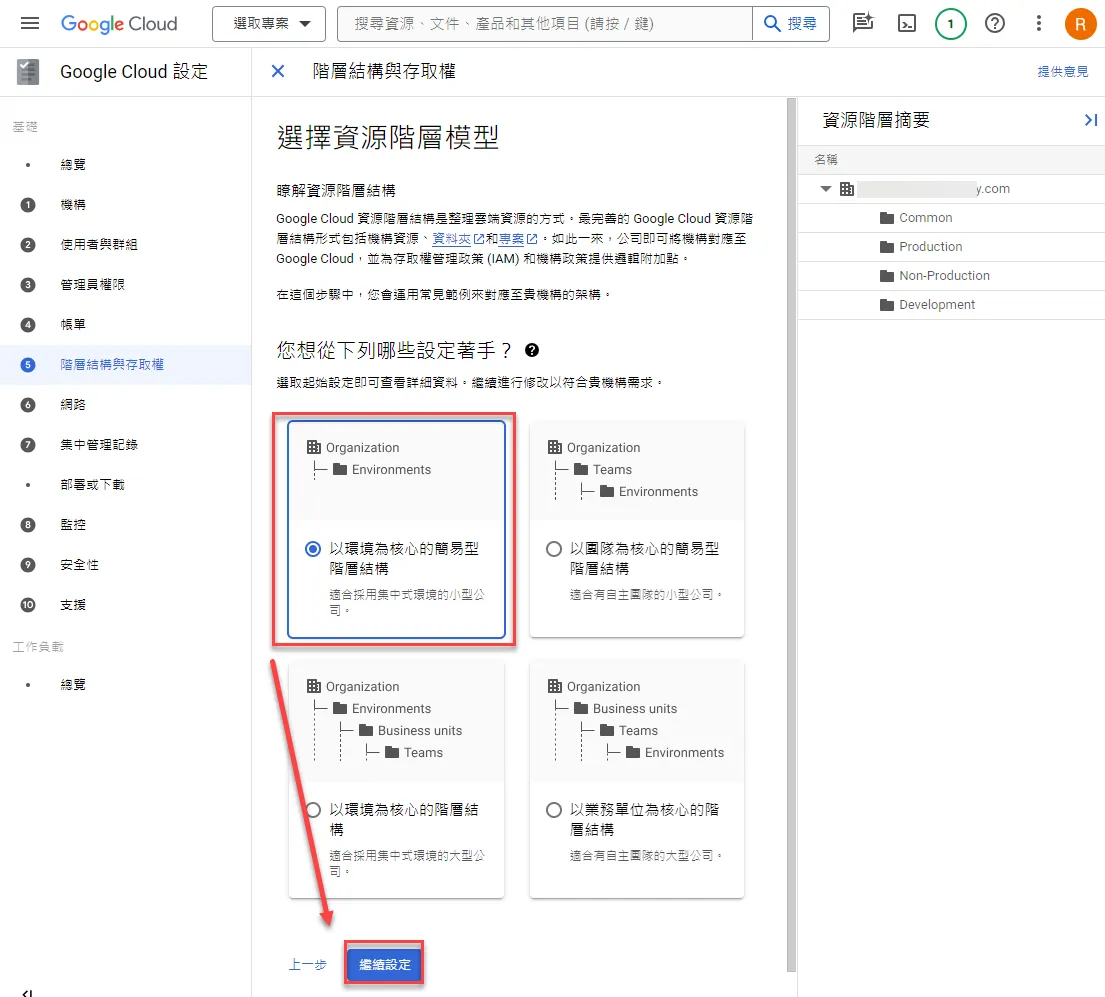Screen dimensions: 1105x997
Task: Go to step 3 管理員權限
Action: coord(125,285)
